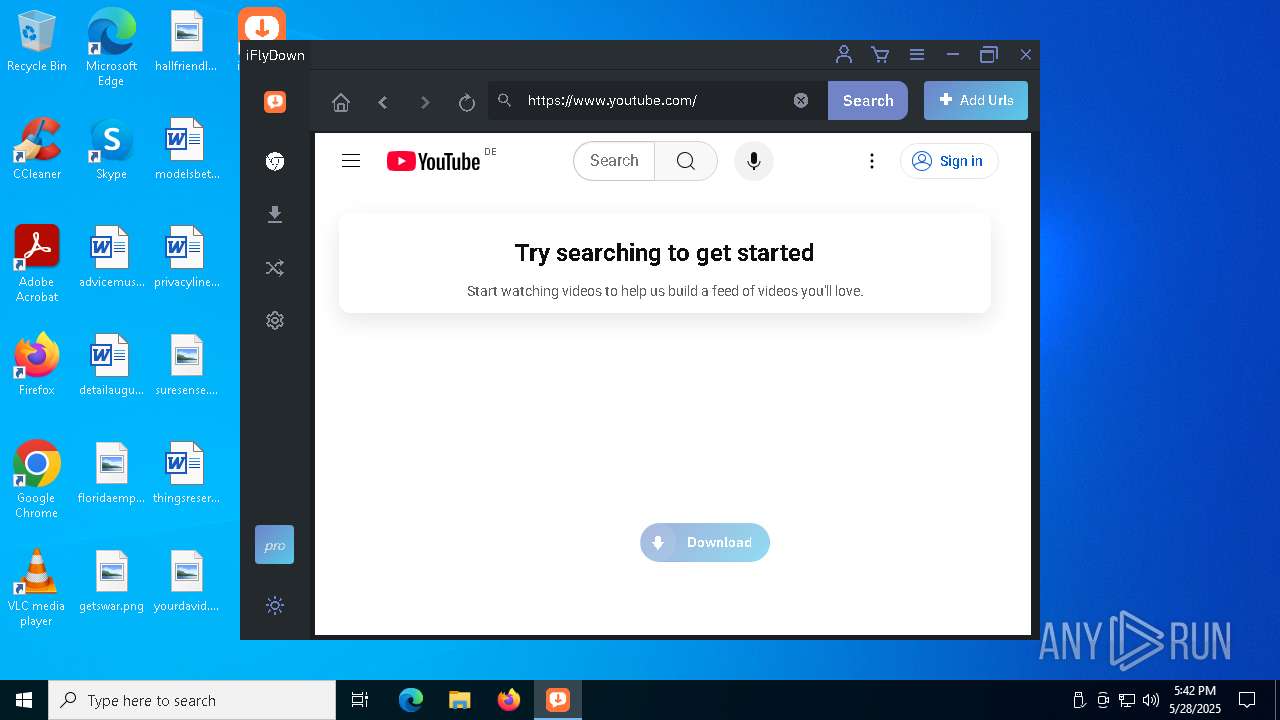Open the clock showing 5:42 PM
The width and height of the screenshot is (1280, 720).
pos(1195,700)
